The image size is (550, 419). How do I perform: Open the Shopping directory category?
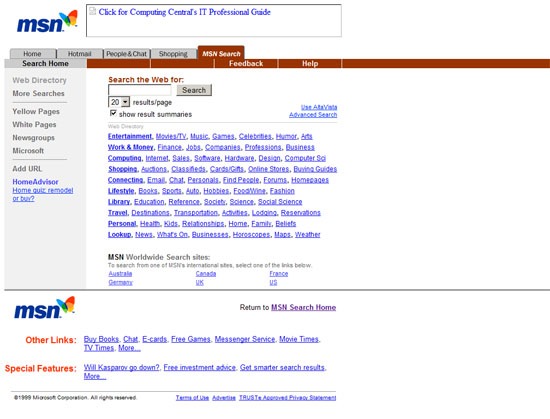coord(122,169)
